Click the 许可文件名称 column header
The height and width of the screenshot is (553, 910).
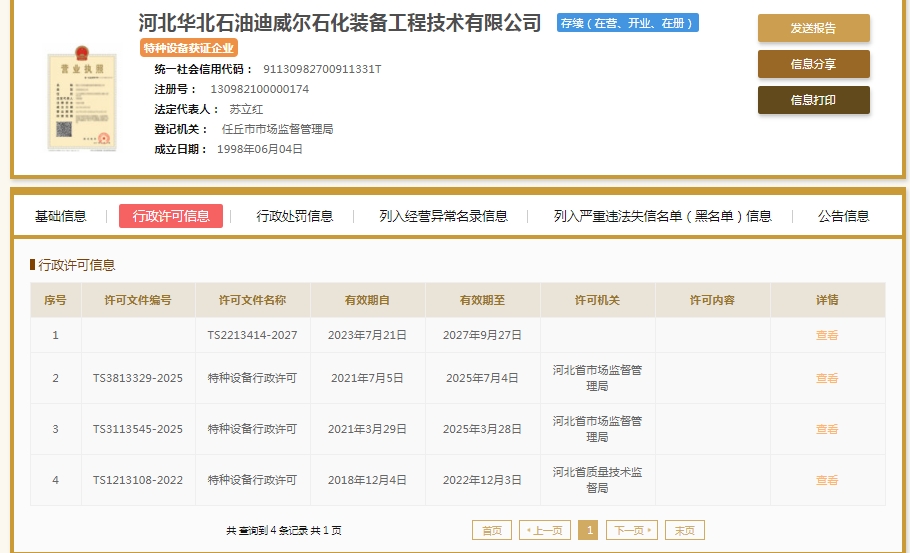[x=252, y=300]
